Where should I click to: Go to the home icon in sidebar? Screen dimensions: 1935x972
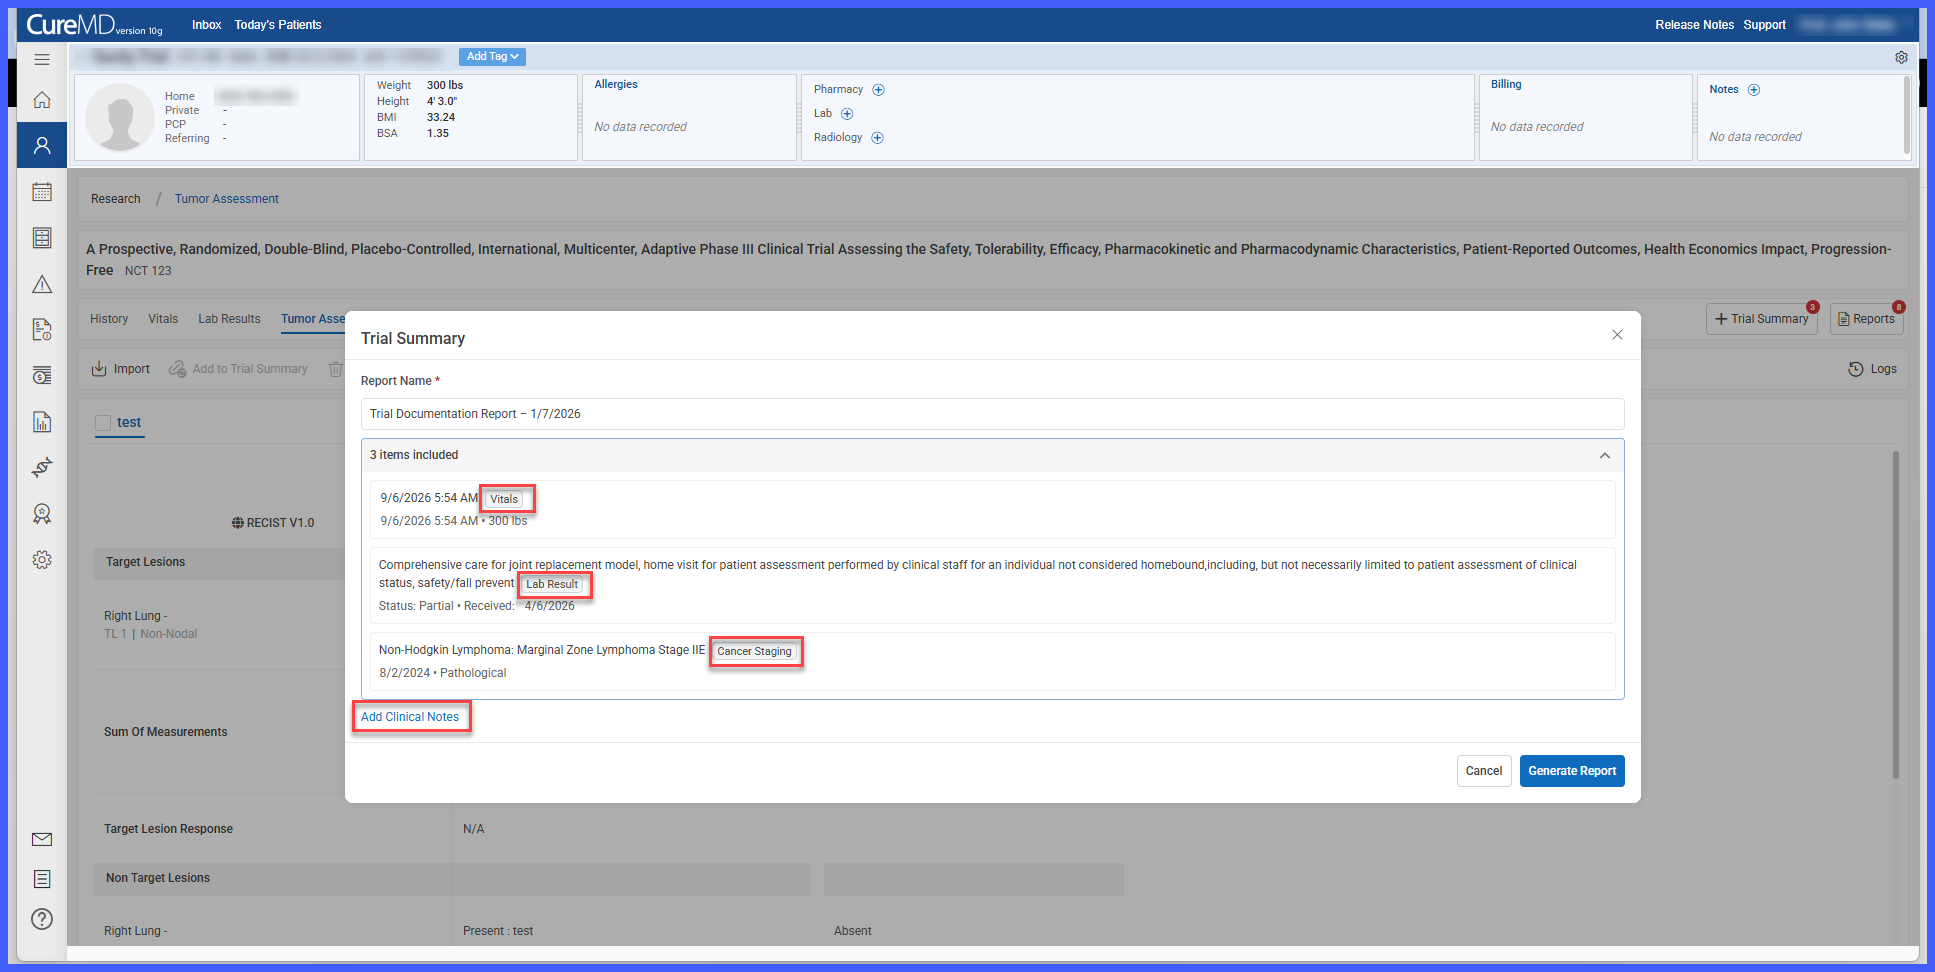coord(42,100)
